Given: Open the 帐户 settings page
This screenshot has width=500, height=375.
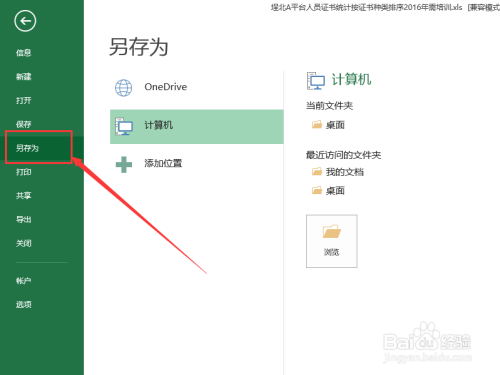Looking at the screenshot, I should (24, 281).
